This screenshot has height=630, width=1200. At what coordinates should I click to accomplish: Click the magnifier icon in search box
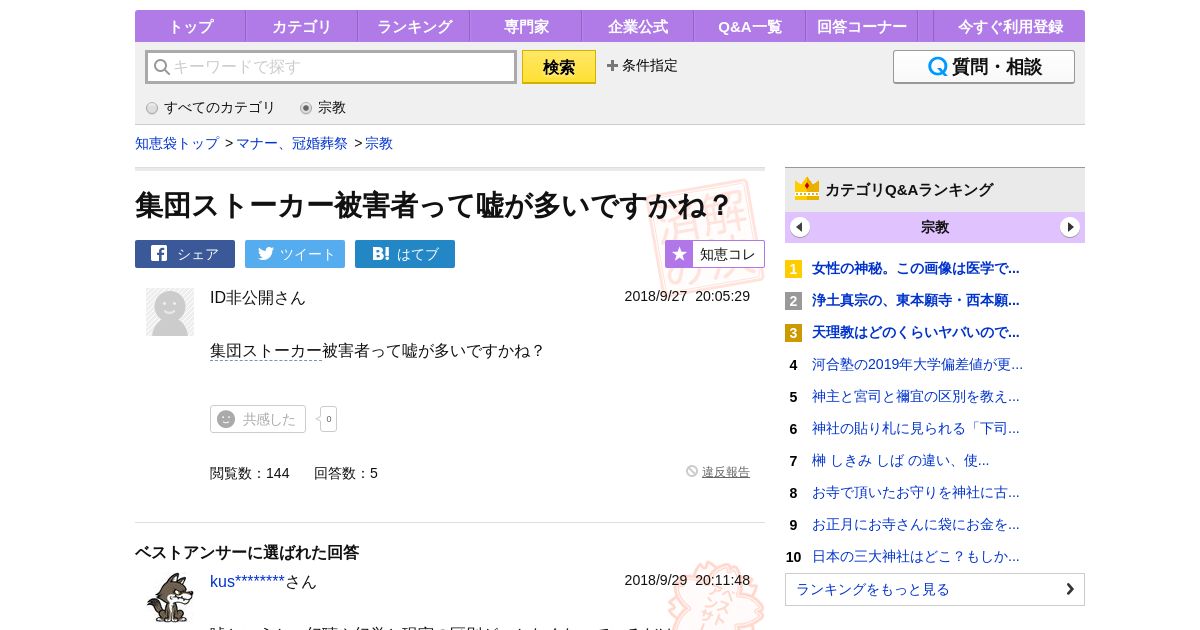coord(161,67)
